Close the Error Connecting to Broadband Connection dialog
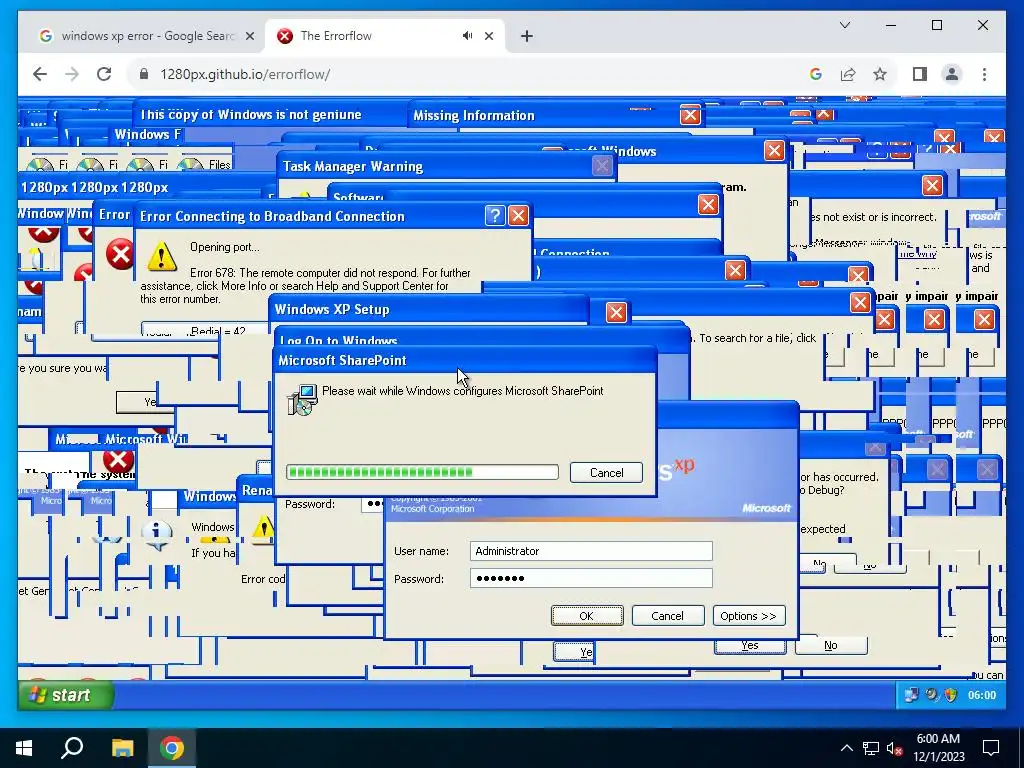This screenshot has height=768, width=1024. (518, 216)
